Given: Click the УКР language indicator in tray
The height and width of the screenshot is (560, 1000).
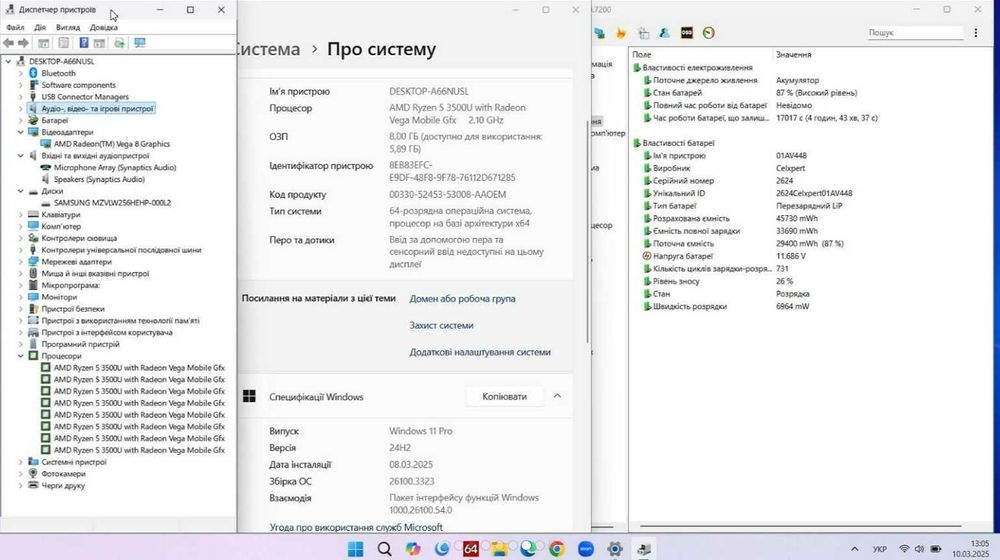Looking at the screenshot, I should click(879, 549).
